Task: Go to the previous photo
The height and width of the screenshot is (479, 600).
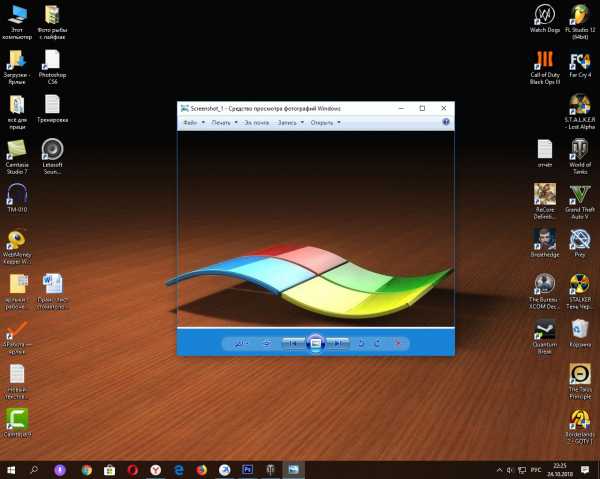Action: pos(292,343)
